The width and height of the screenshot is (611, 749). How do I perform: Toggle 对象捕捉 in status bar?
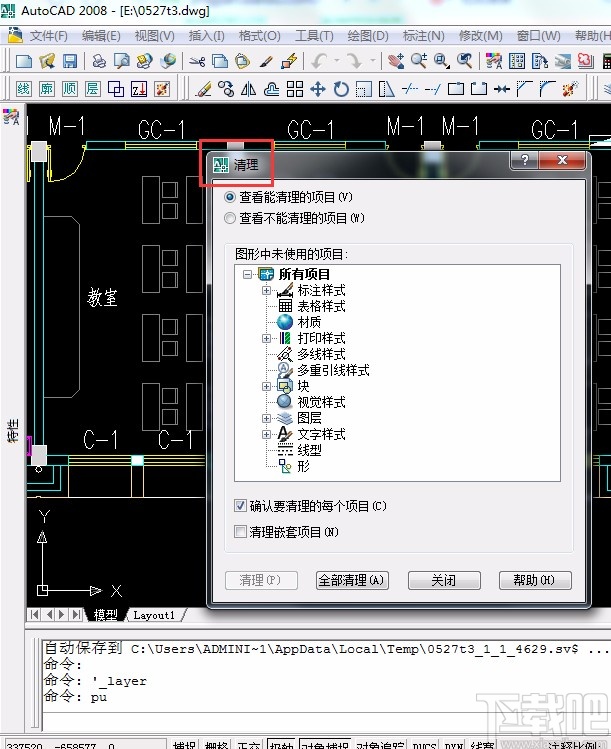(x=324, y=744)
